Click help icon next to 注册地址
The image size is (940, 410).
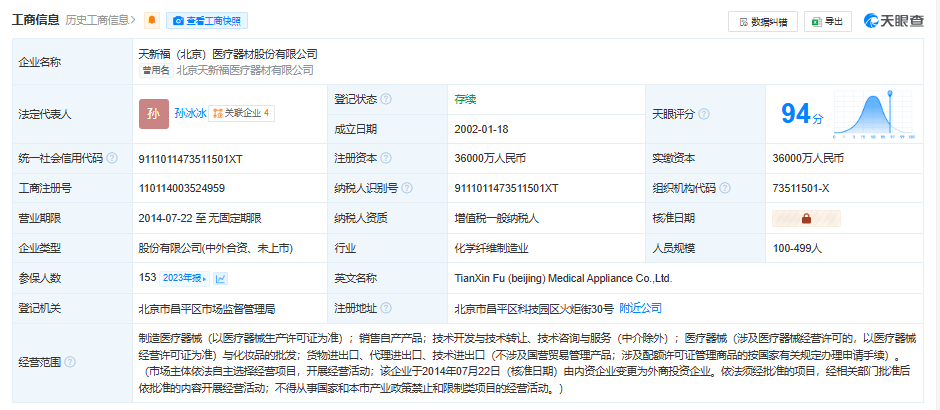(386, 308)
